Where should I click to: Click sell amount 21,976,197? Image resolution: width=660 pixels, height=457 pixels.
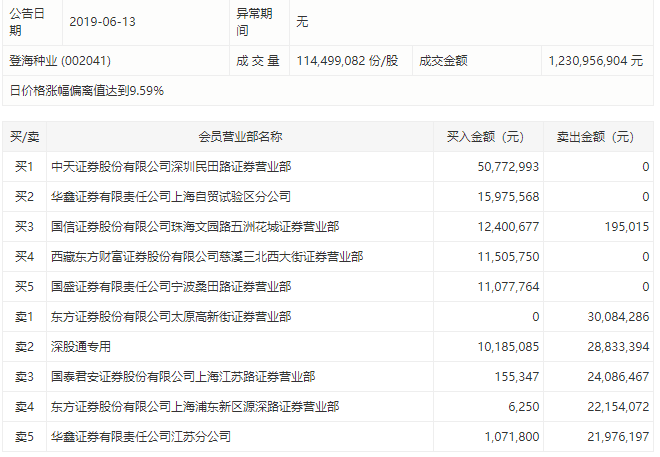coord(618,437)
